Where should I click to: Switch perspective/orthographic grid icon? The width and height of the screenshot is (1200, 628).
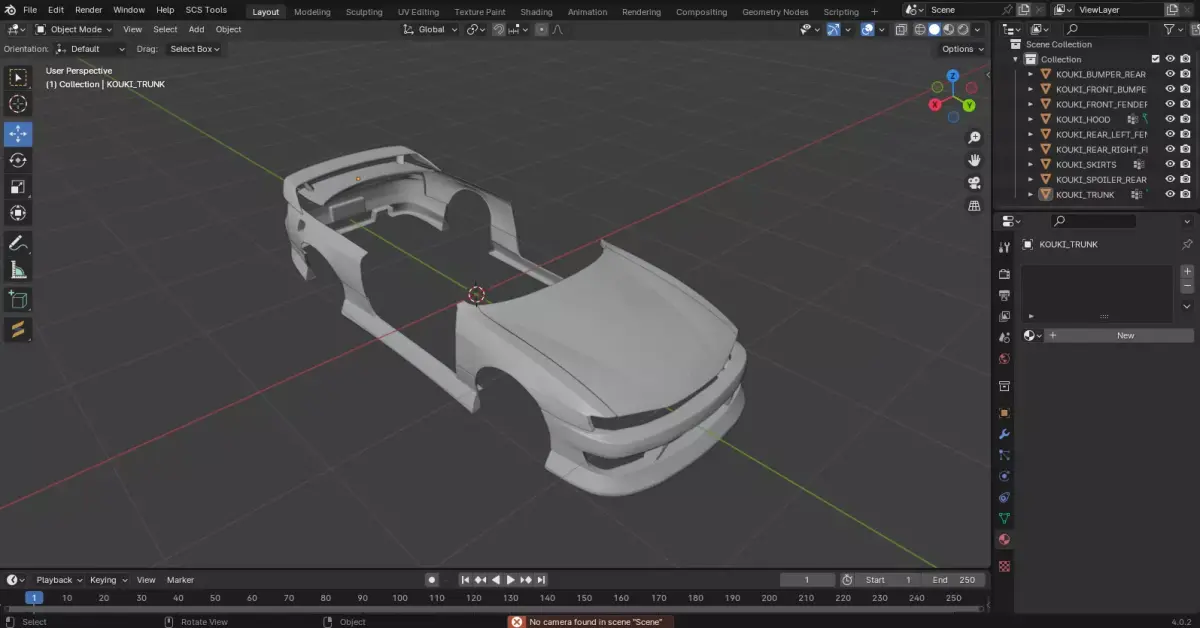pyautogui.click(x=974, y=206)
